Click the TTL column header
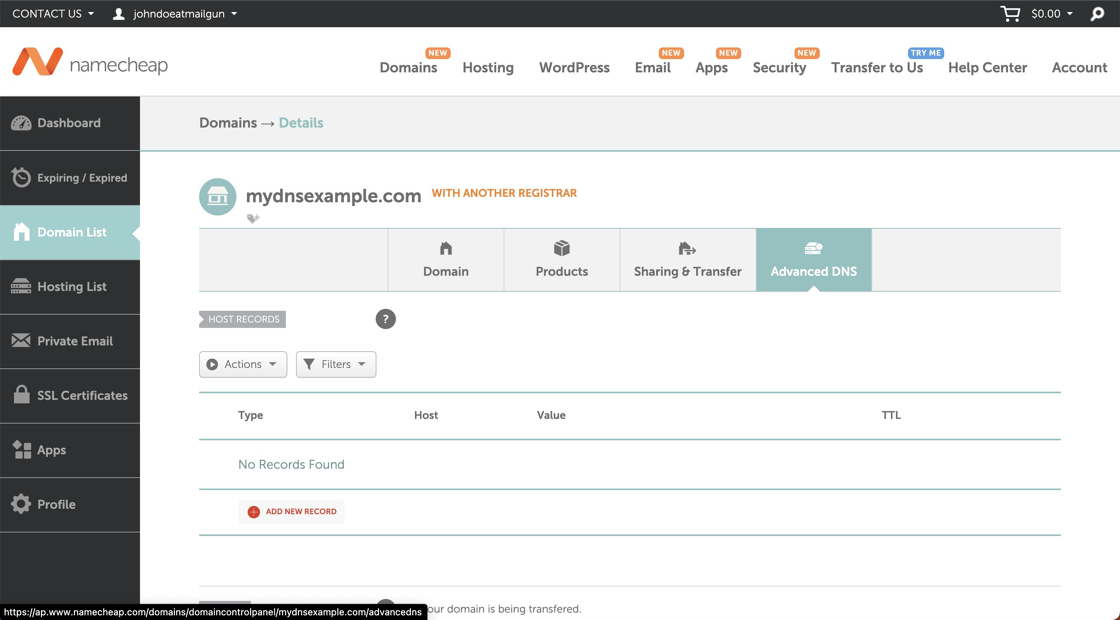The width and height of the screenshot is (1120, 620). [x=891, y=415]
